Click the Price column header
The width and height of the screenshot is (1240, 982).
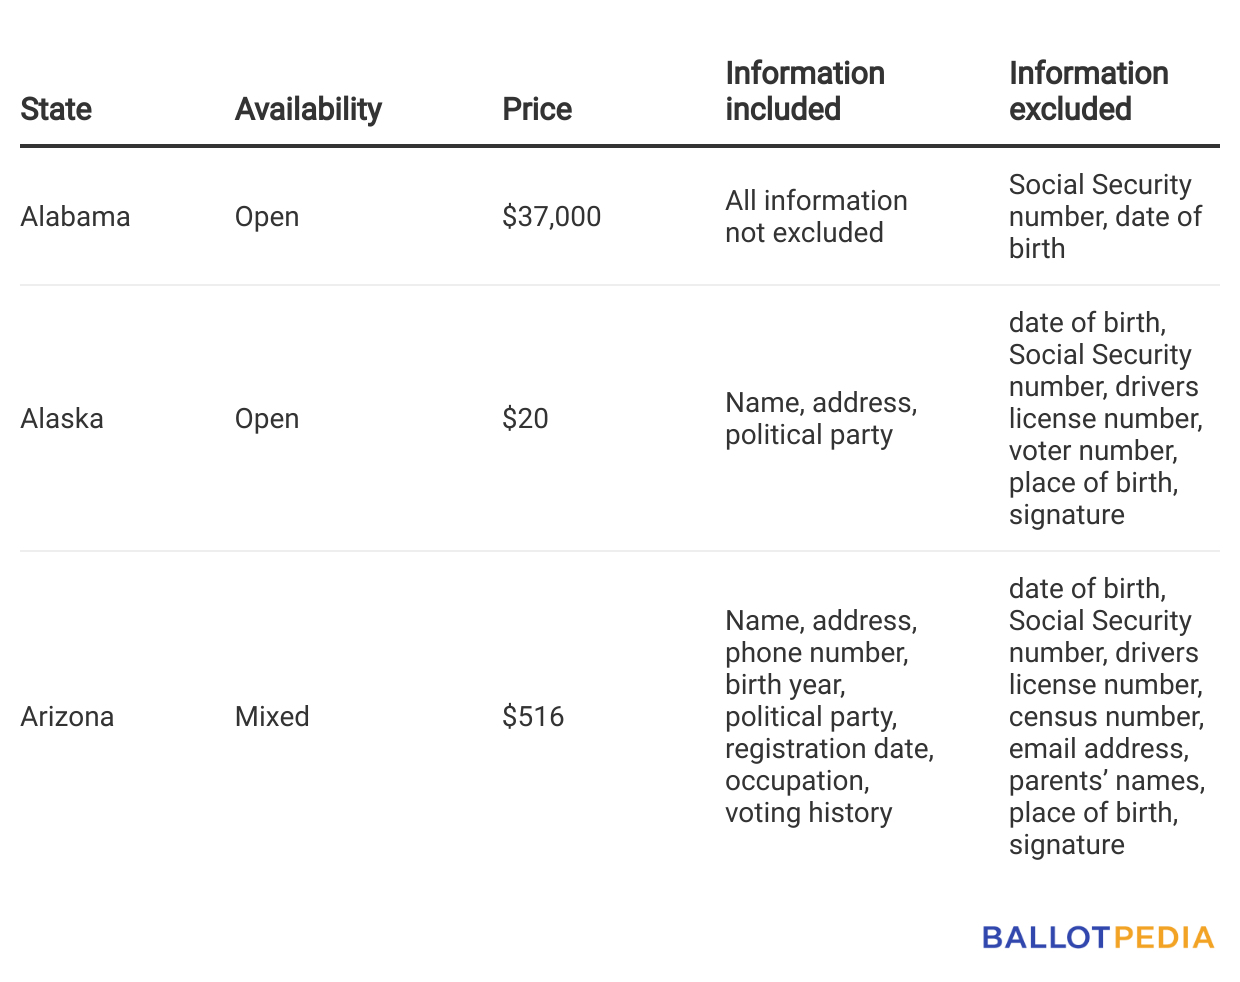tap(537, 109)
